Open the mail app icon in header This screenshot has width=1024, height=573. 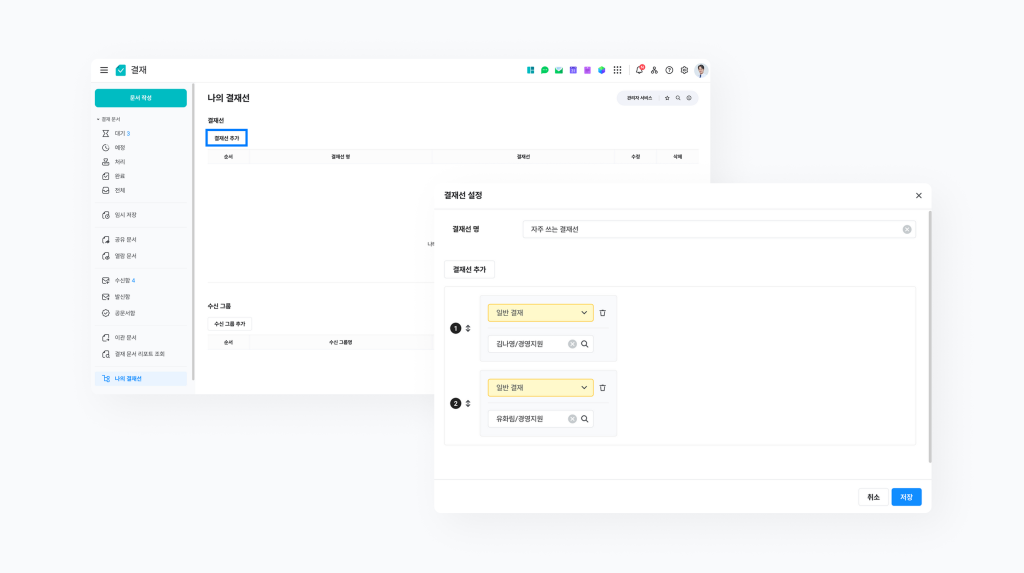pos(559,70)
